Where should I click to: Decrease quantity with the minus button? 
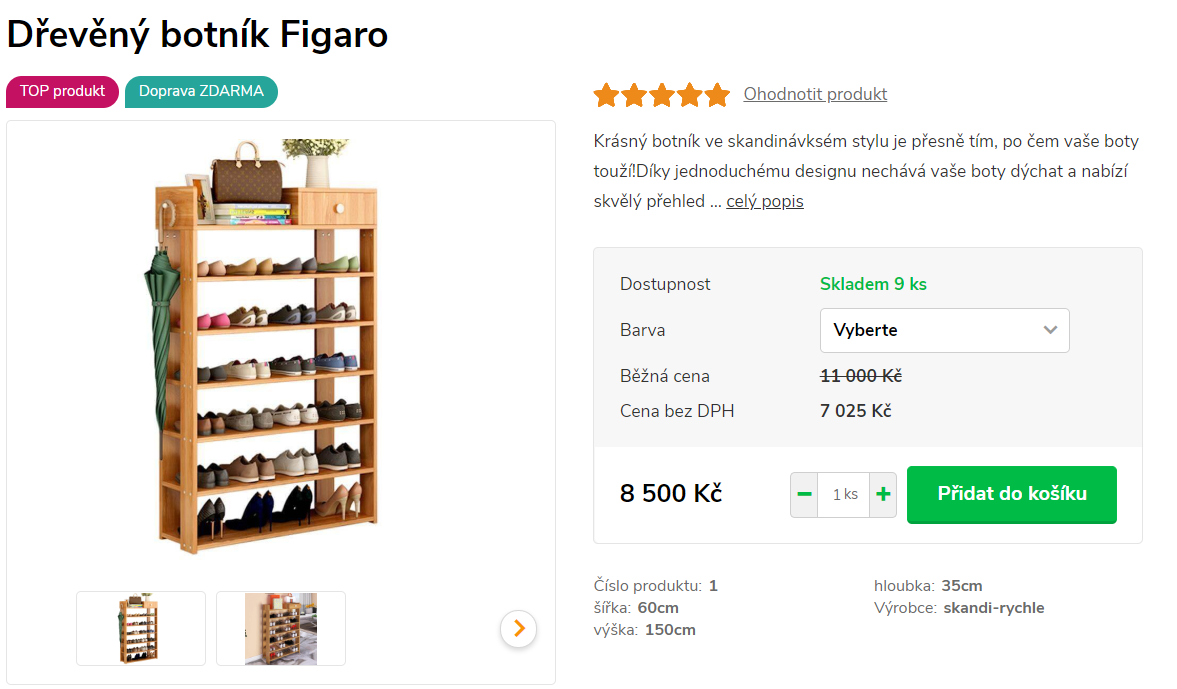pyautogui.click(x=804, y=494)
